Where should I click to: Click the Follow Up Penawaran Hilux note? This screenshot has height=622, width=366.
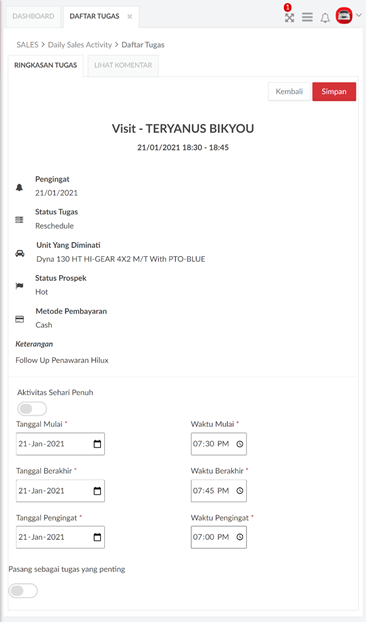point(62,360)
